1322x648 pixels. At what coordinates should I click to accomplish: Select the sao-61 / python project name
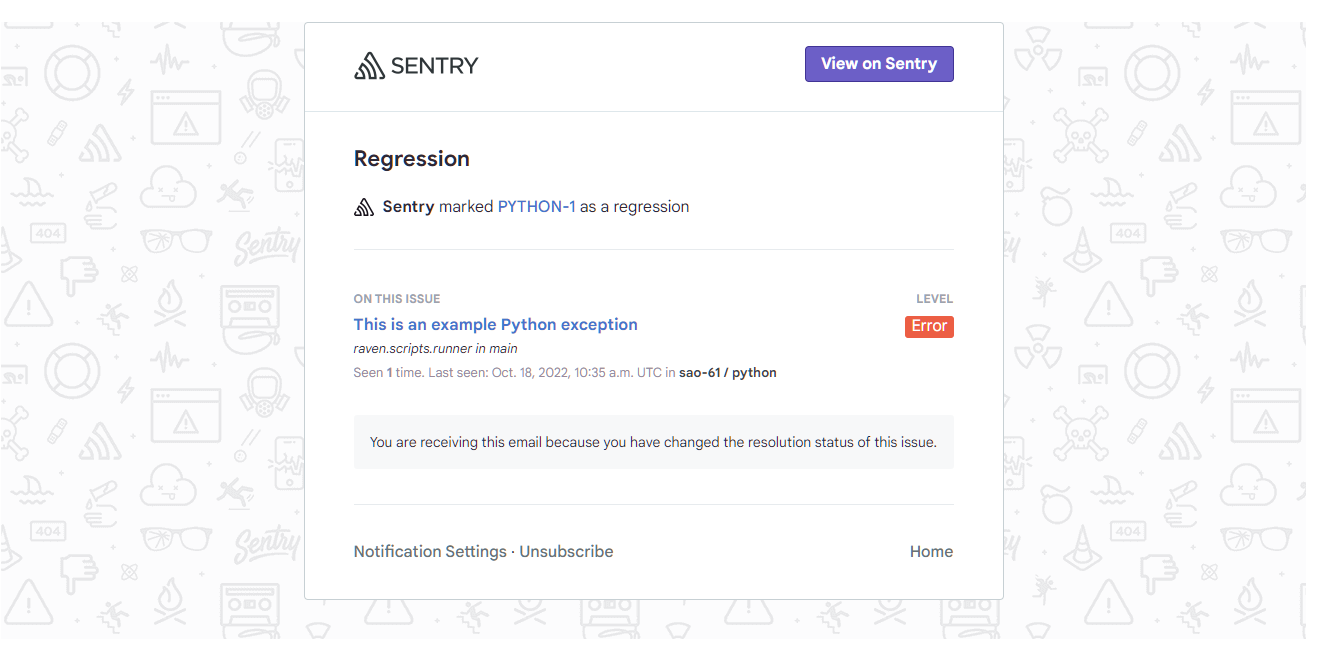pos(727,372)
